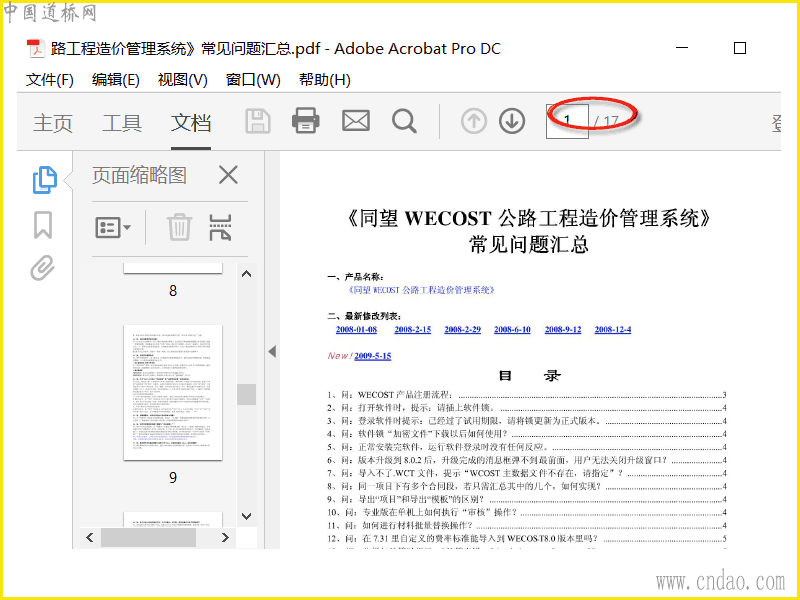Click horizontal scrollbar right arrow
The width and height of the screenshot is (800, 600).
pyautogui.click(x=225, y=537)
